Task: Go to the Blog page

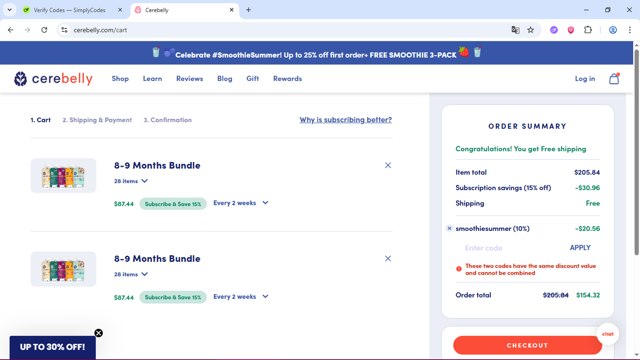Action: 224,78
